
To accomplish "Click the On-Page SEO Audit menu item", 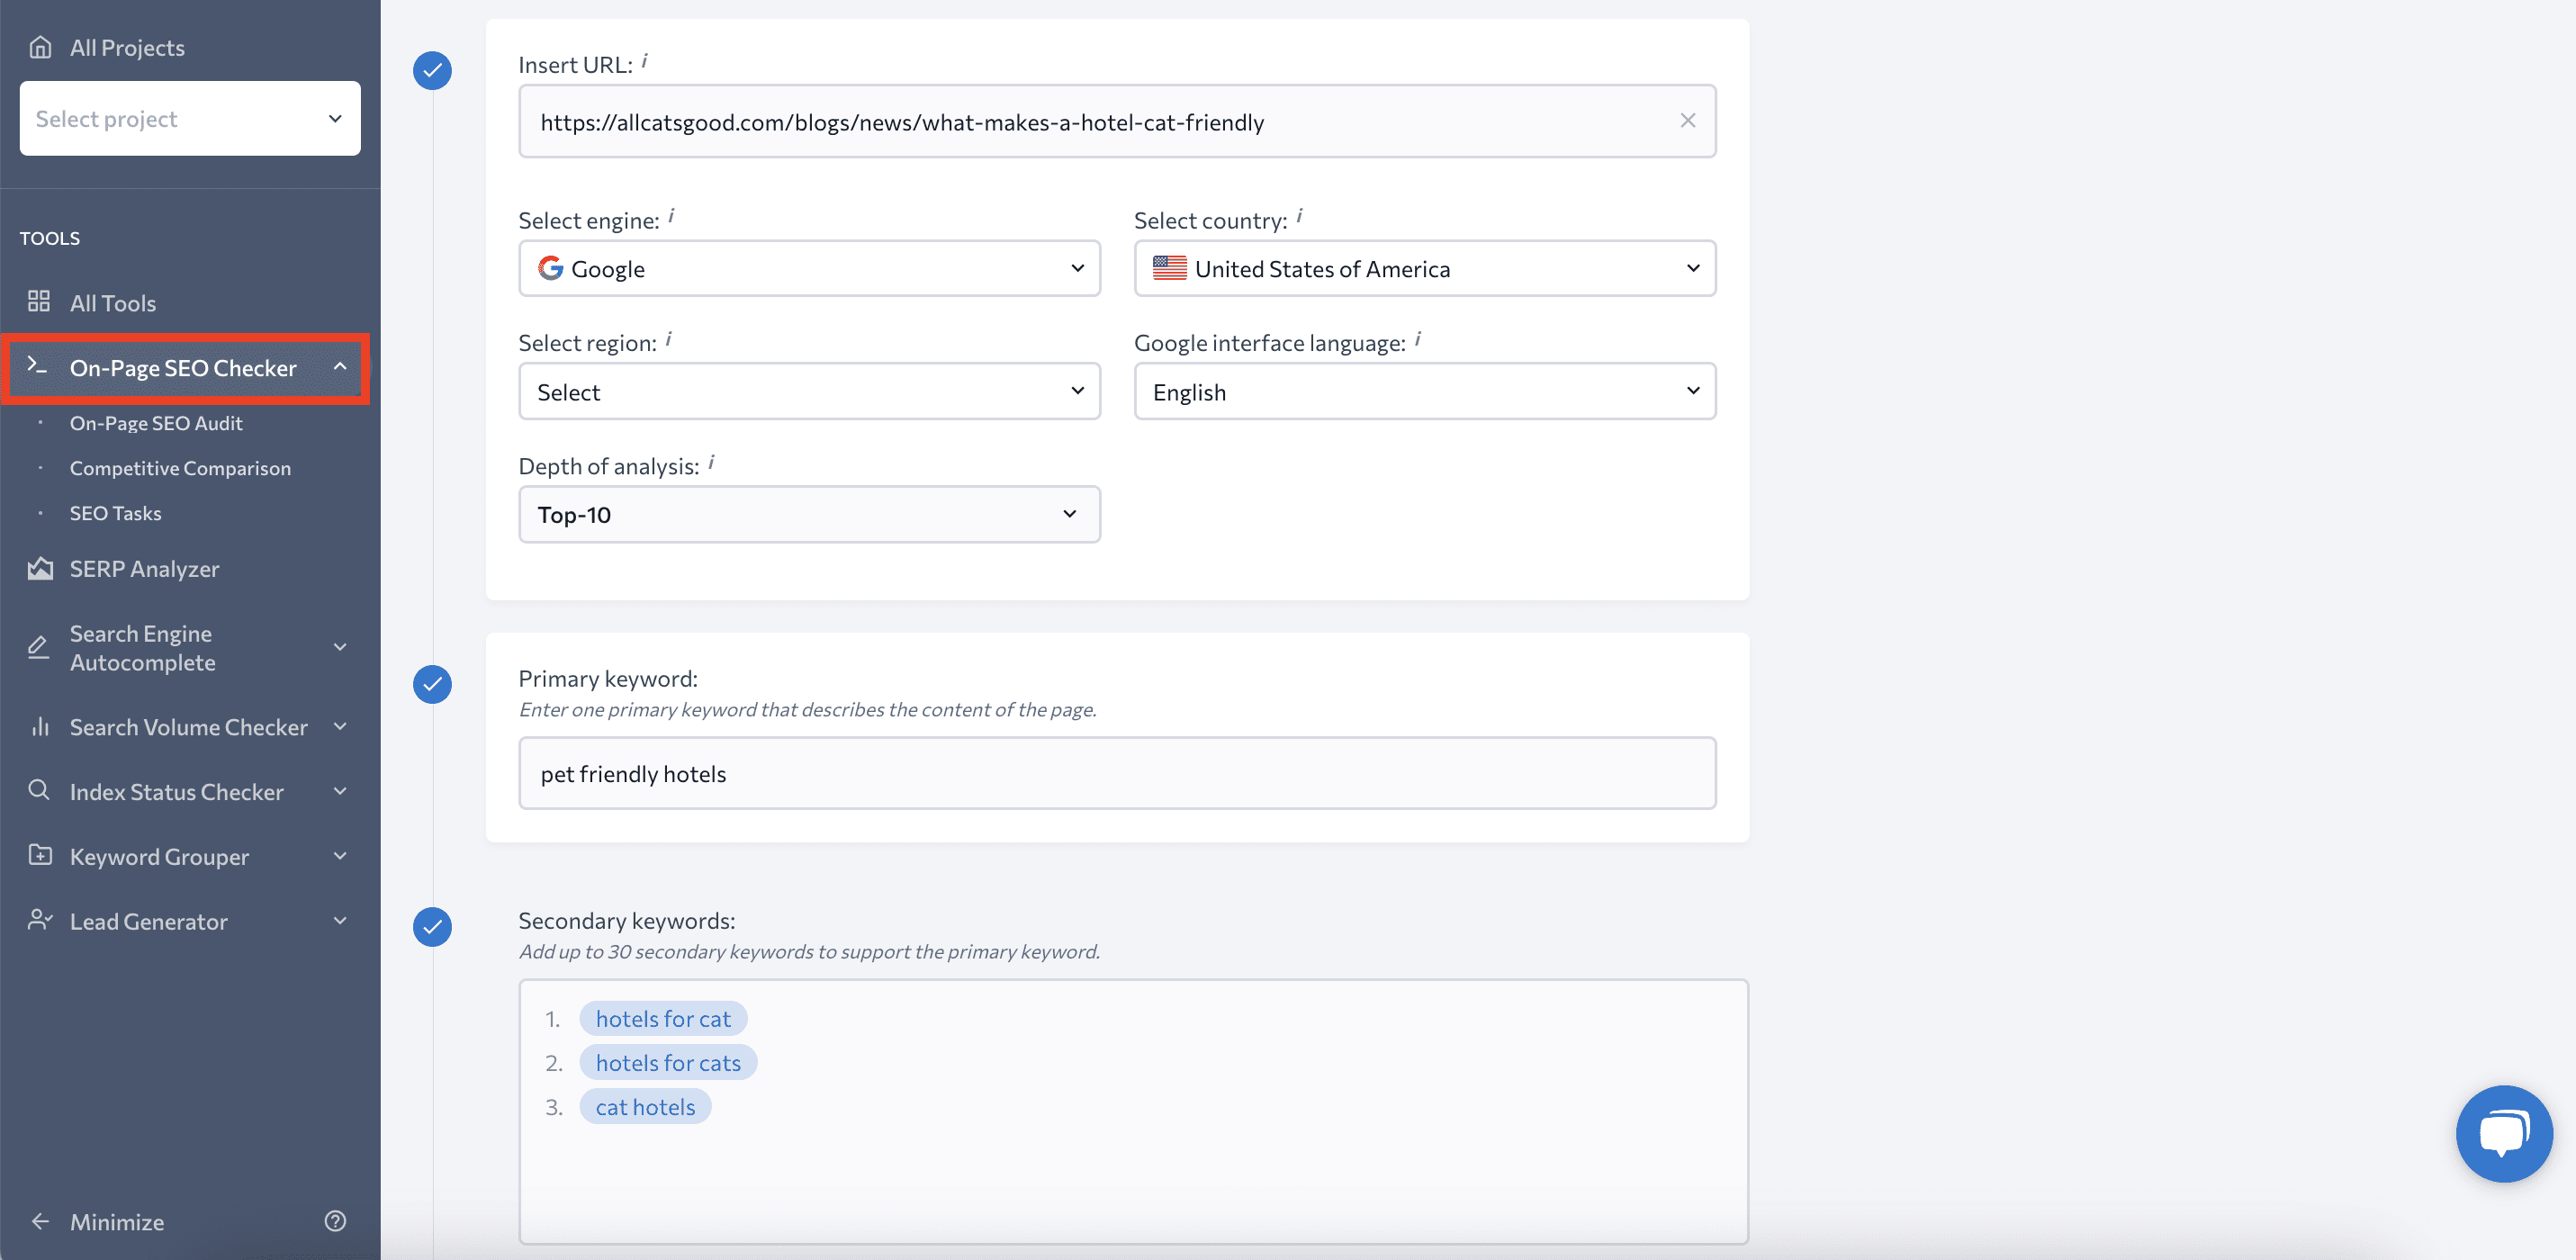I will (x=155, y=422).
